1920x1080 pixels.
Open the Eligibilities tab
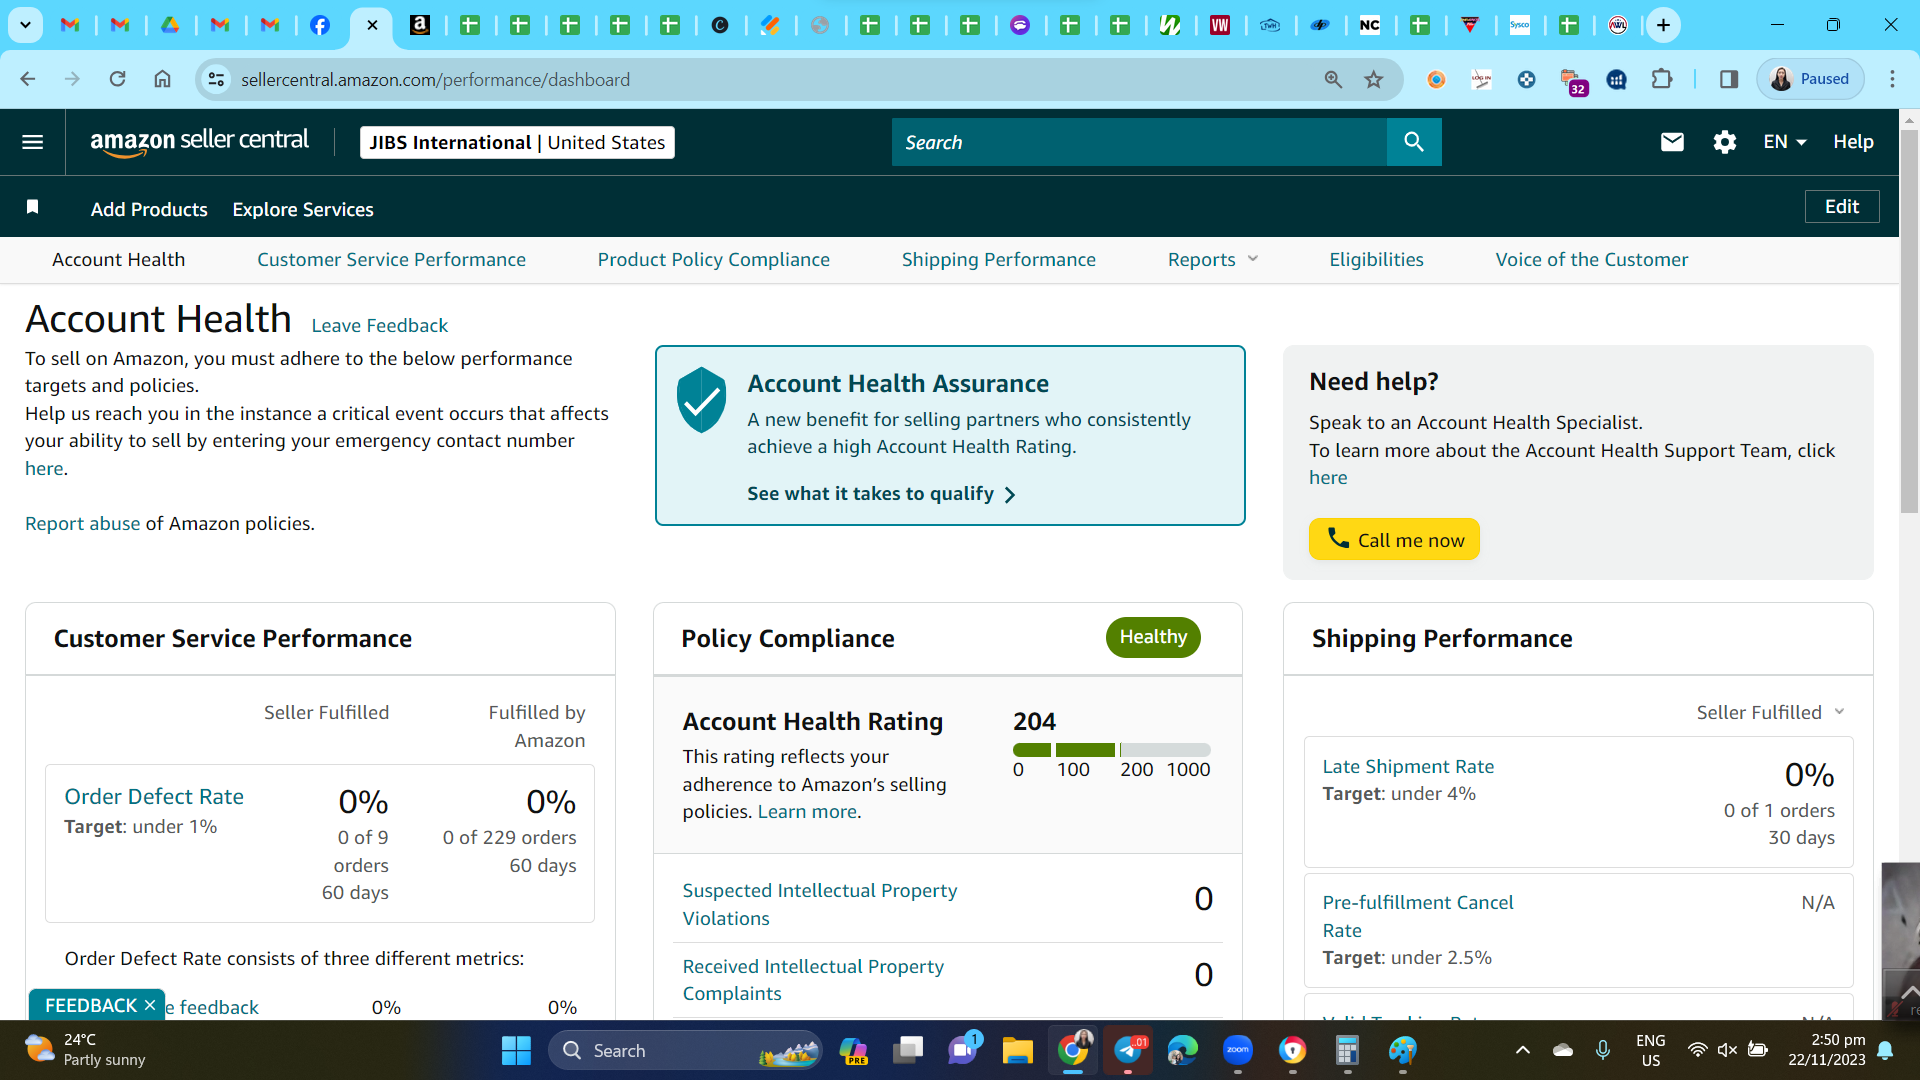point(1376,259)
